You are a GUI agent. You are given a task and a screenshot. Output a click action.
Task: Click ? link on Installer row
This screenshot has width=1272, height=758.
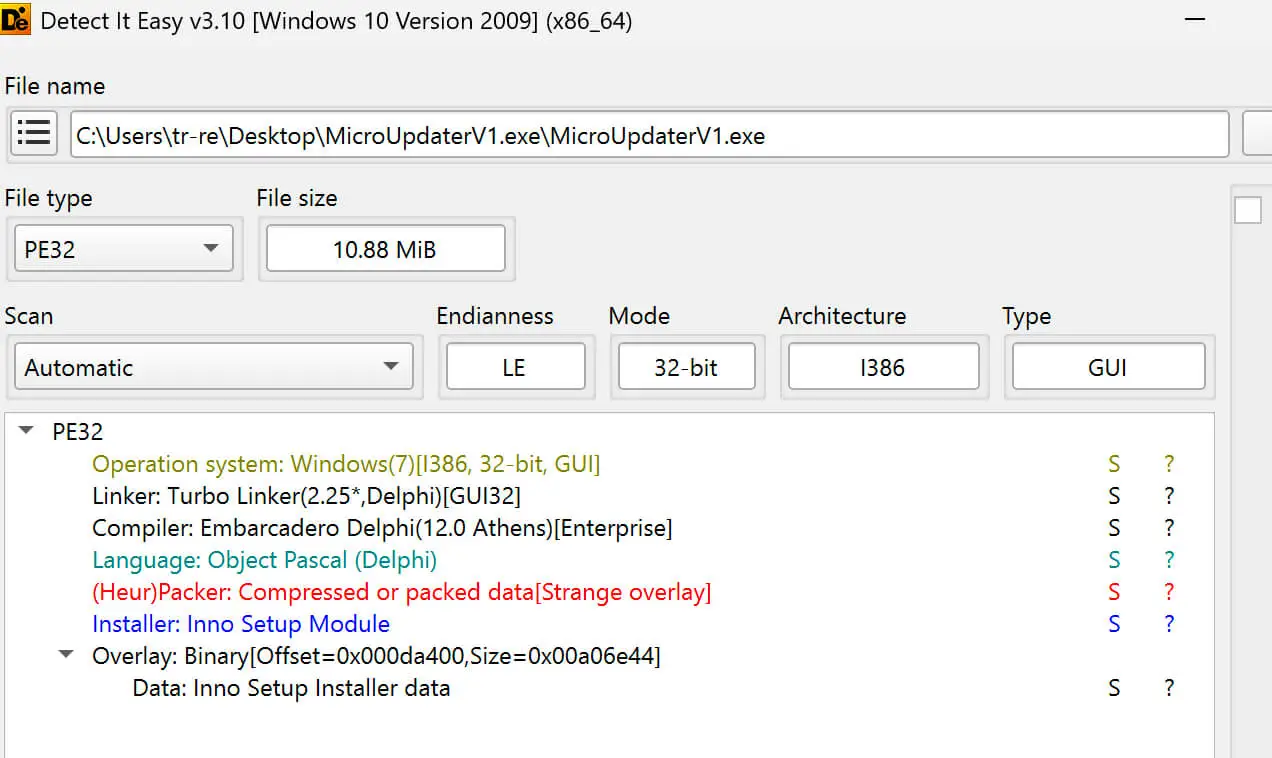pyautogui.click(x=1169, y=624)
